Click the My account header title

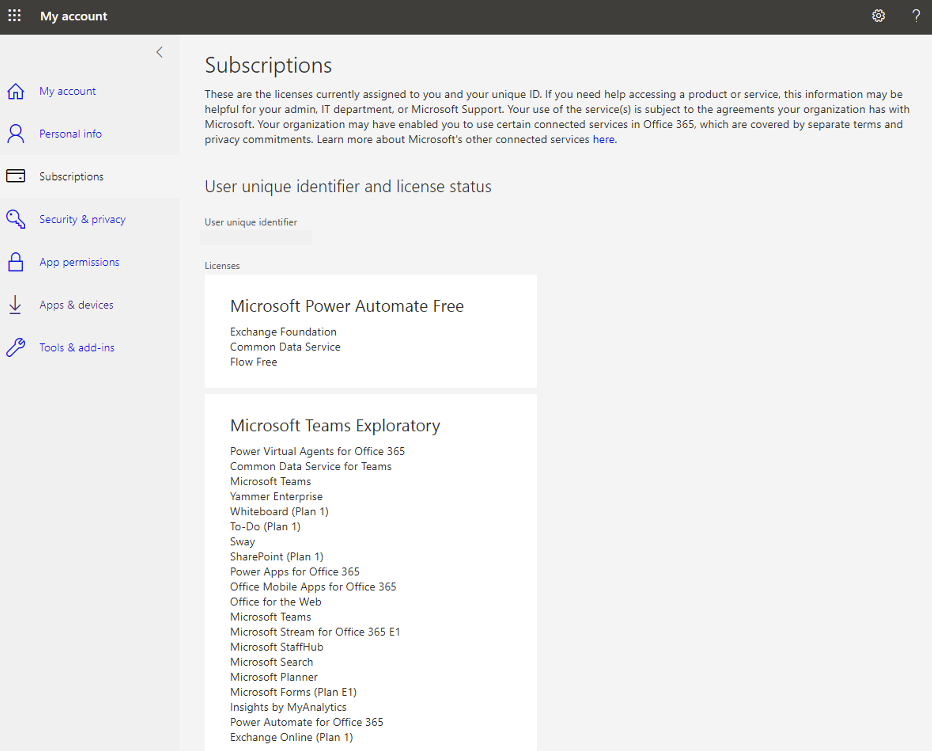point(74,16)
